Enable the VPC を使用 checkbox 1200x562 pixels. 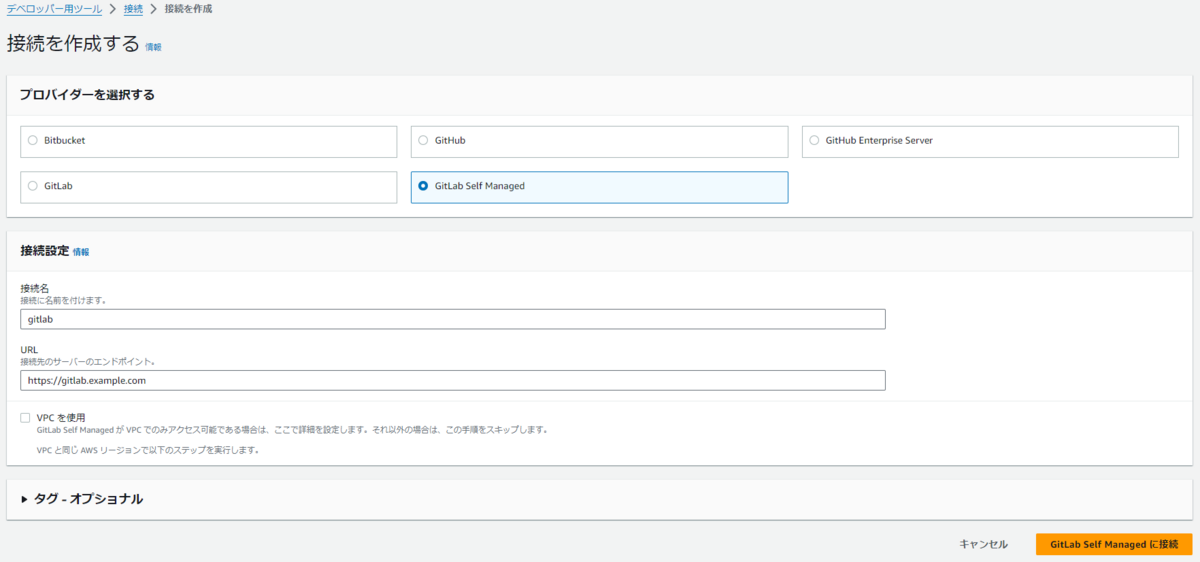click(25, 417)
